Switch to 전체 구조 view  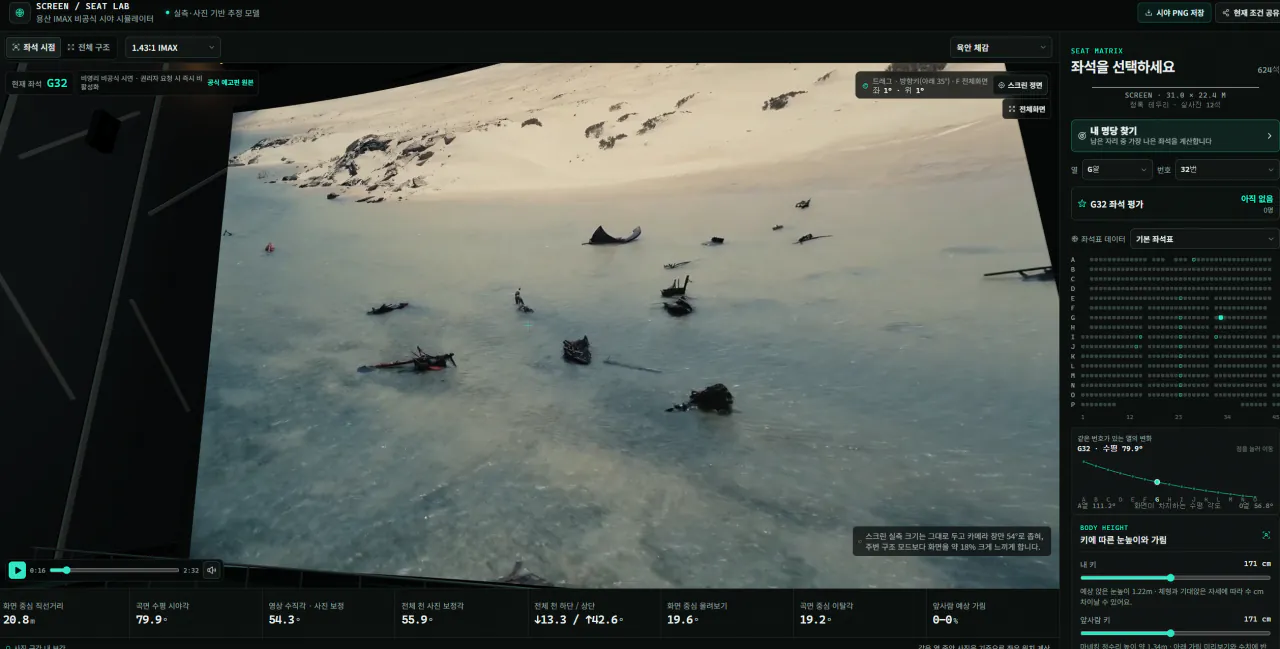(89, 47)
